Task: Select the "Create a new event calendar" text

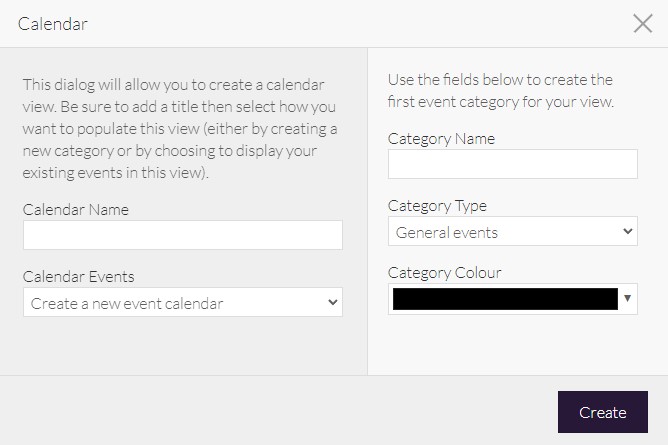Action: (127, 303)
